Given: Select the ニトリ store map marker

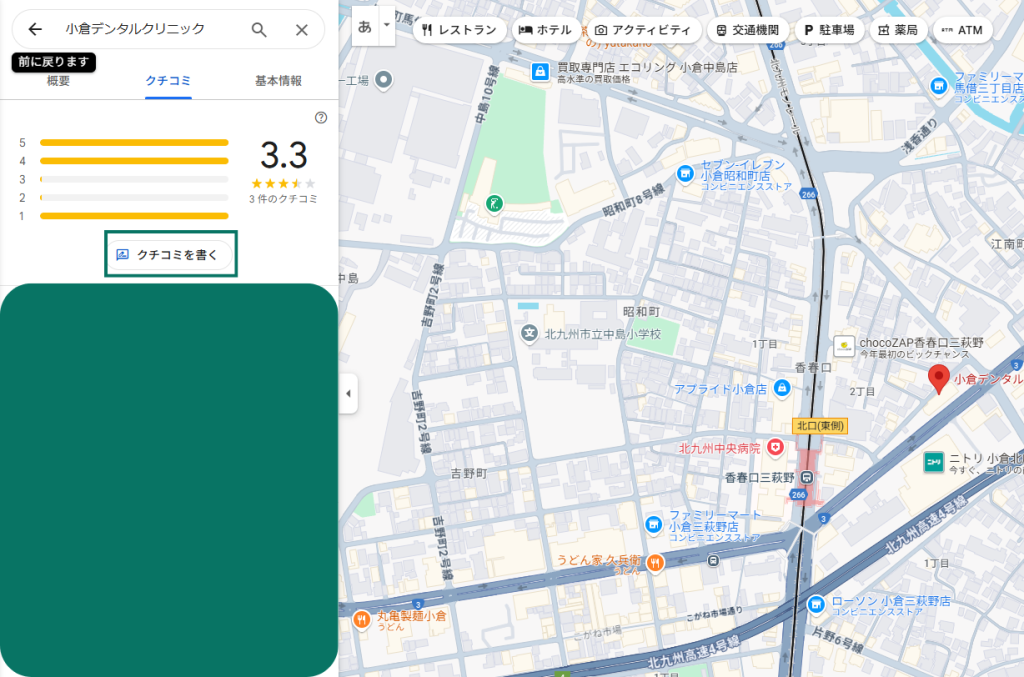Looking at the screenshot, I should pyautogui.click(x=933, y=460).
